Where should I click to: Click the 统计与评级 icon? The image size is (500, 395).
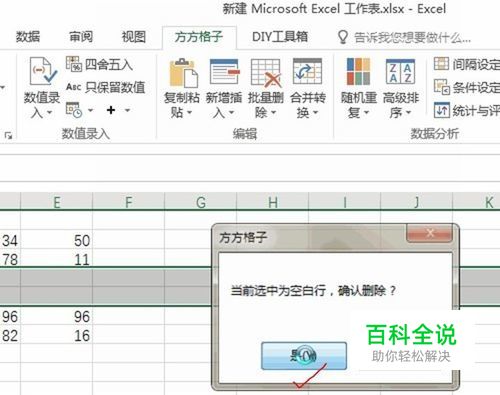pyautogui.click(x=441, y=110)
